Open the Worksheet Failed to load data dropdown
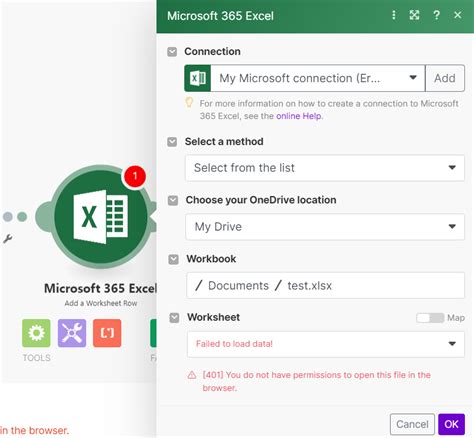474x438 pixels. [326, 344]
